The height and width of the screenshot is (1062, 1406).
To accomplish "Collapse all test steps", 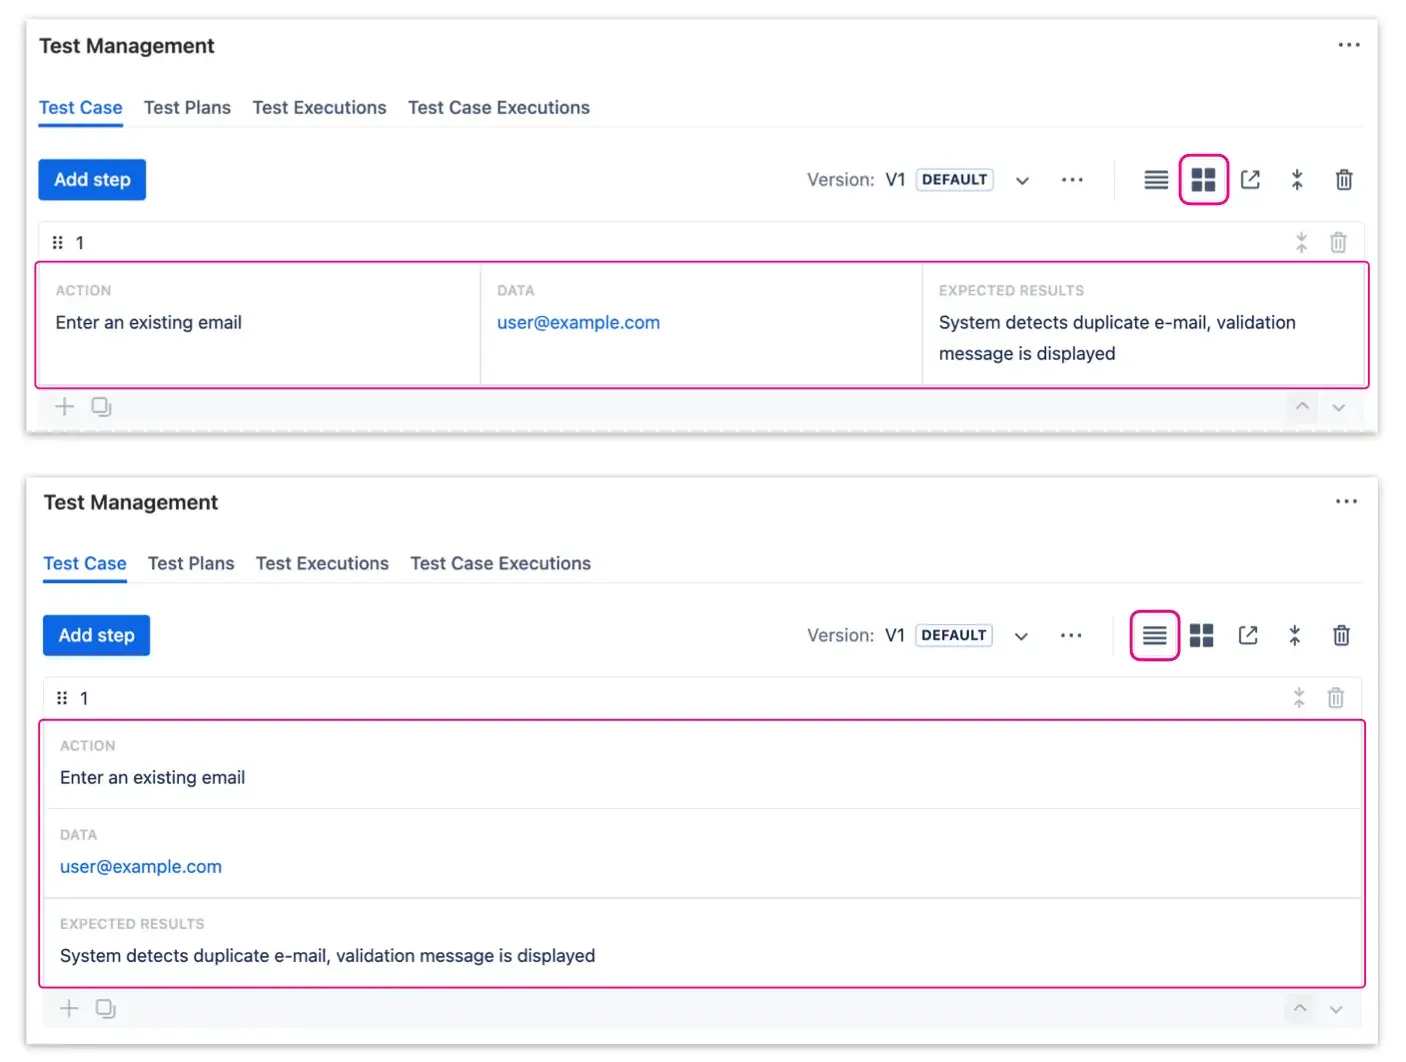I will 1297,179.
